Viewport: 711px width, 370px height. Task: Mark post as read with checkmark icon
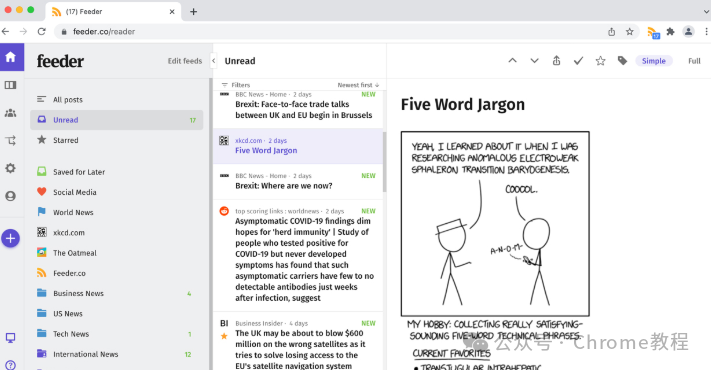[x=578, y=61]
